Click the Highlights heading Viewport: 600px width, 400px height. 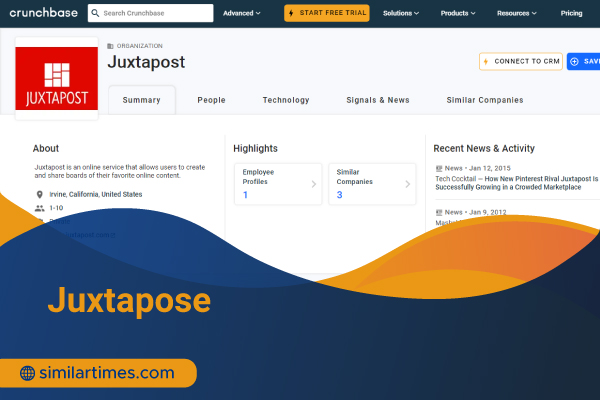point(256,149)
